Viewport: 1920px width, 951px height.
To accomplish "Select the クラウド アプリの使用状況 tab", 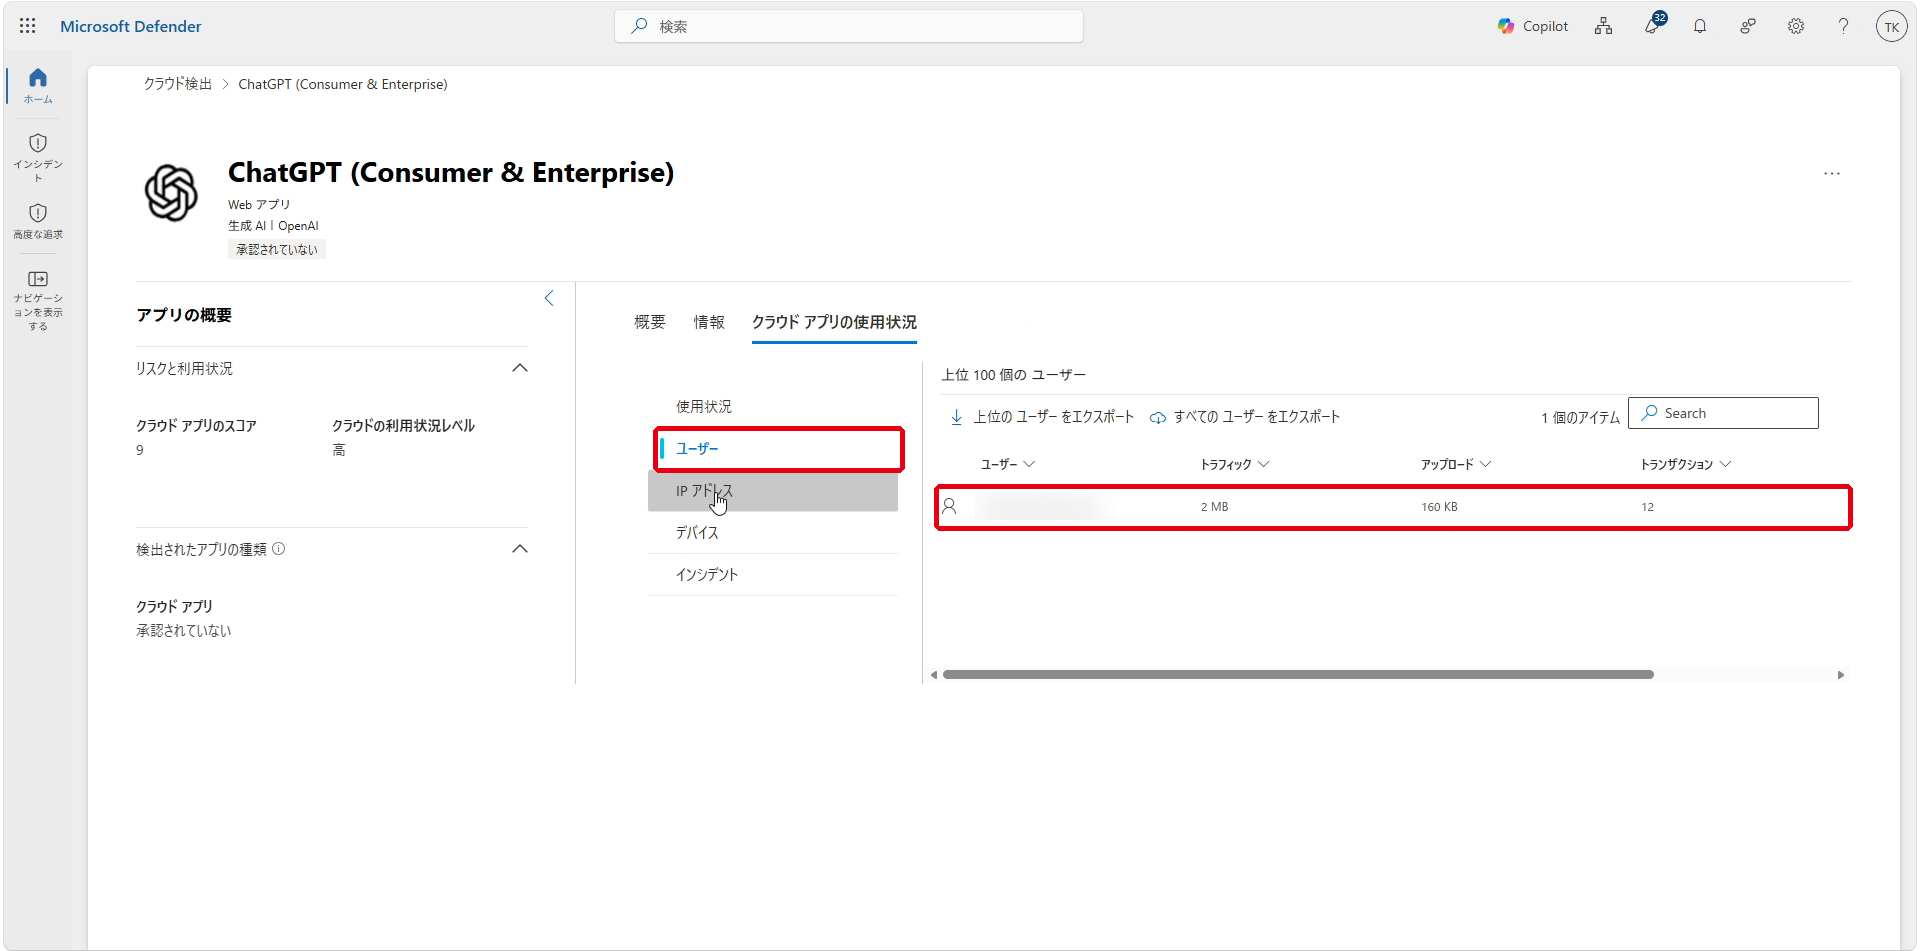I will 834,322.
